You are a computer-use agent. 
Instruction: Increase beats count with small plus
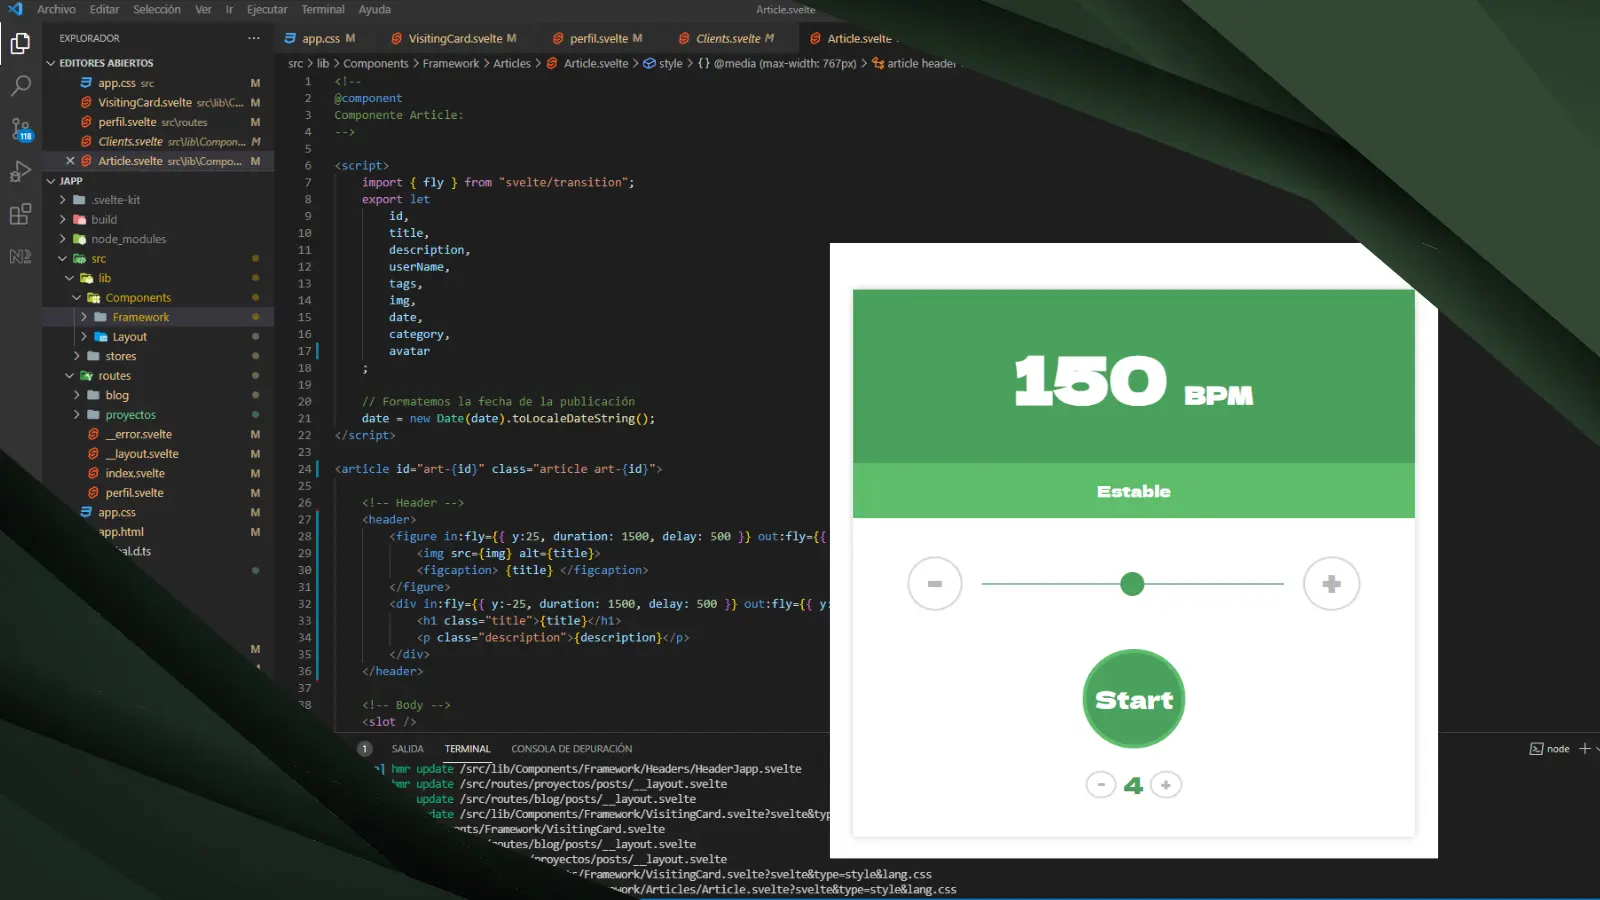pos(1166,785)
